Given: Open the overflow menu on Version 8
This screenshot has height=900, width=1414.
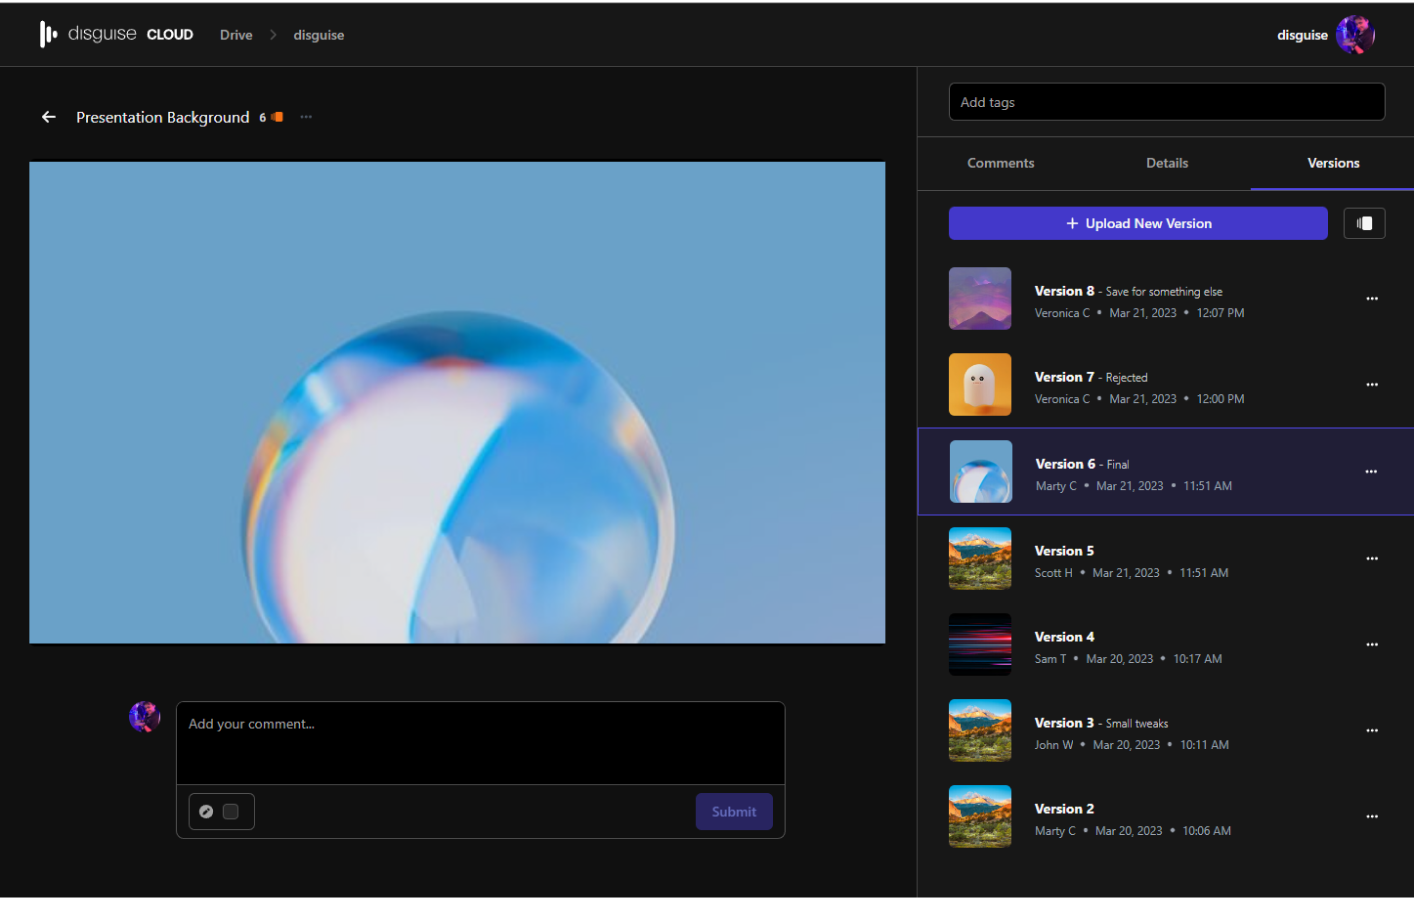Looking at the screenshot, I should [x=1371, y=298].
